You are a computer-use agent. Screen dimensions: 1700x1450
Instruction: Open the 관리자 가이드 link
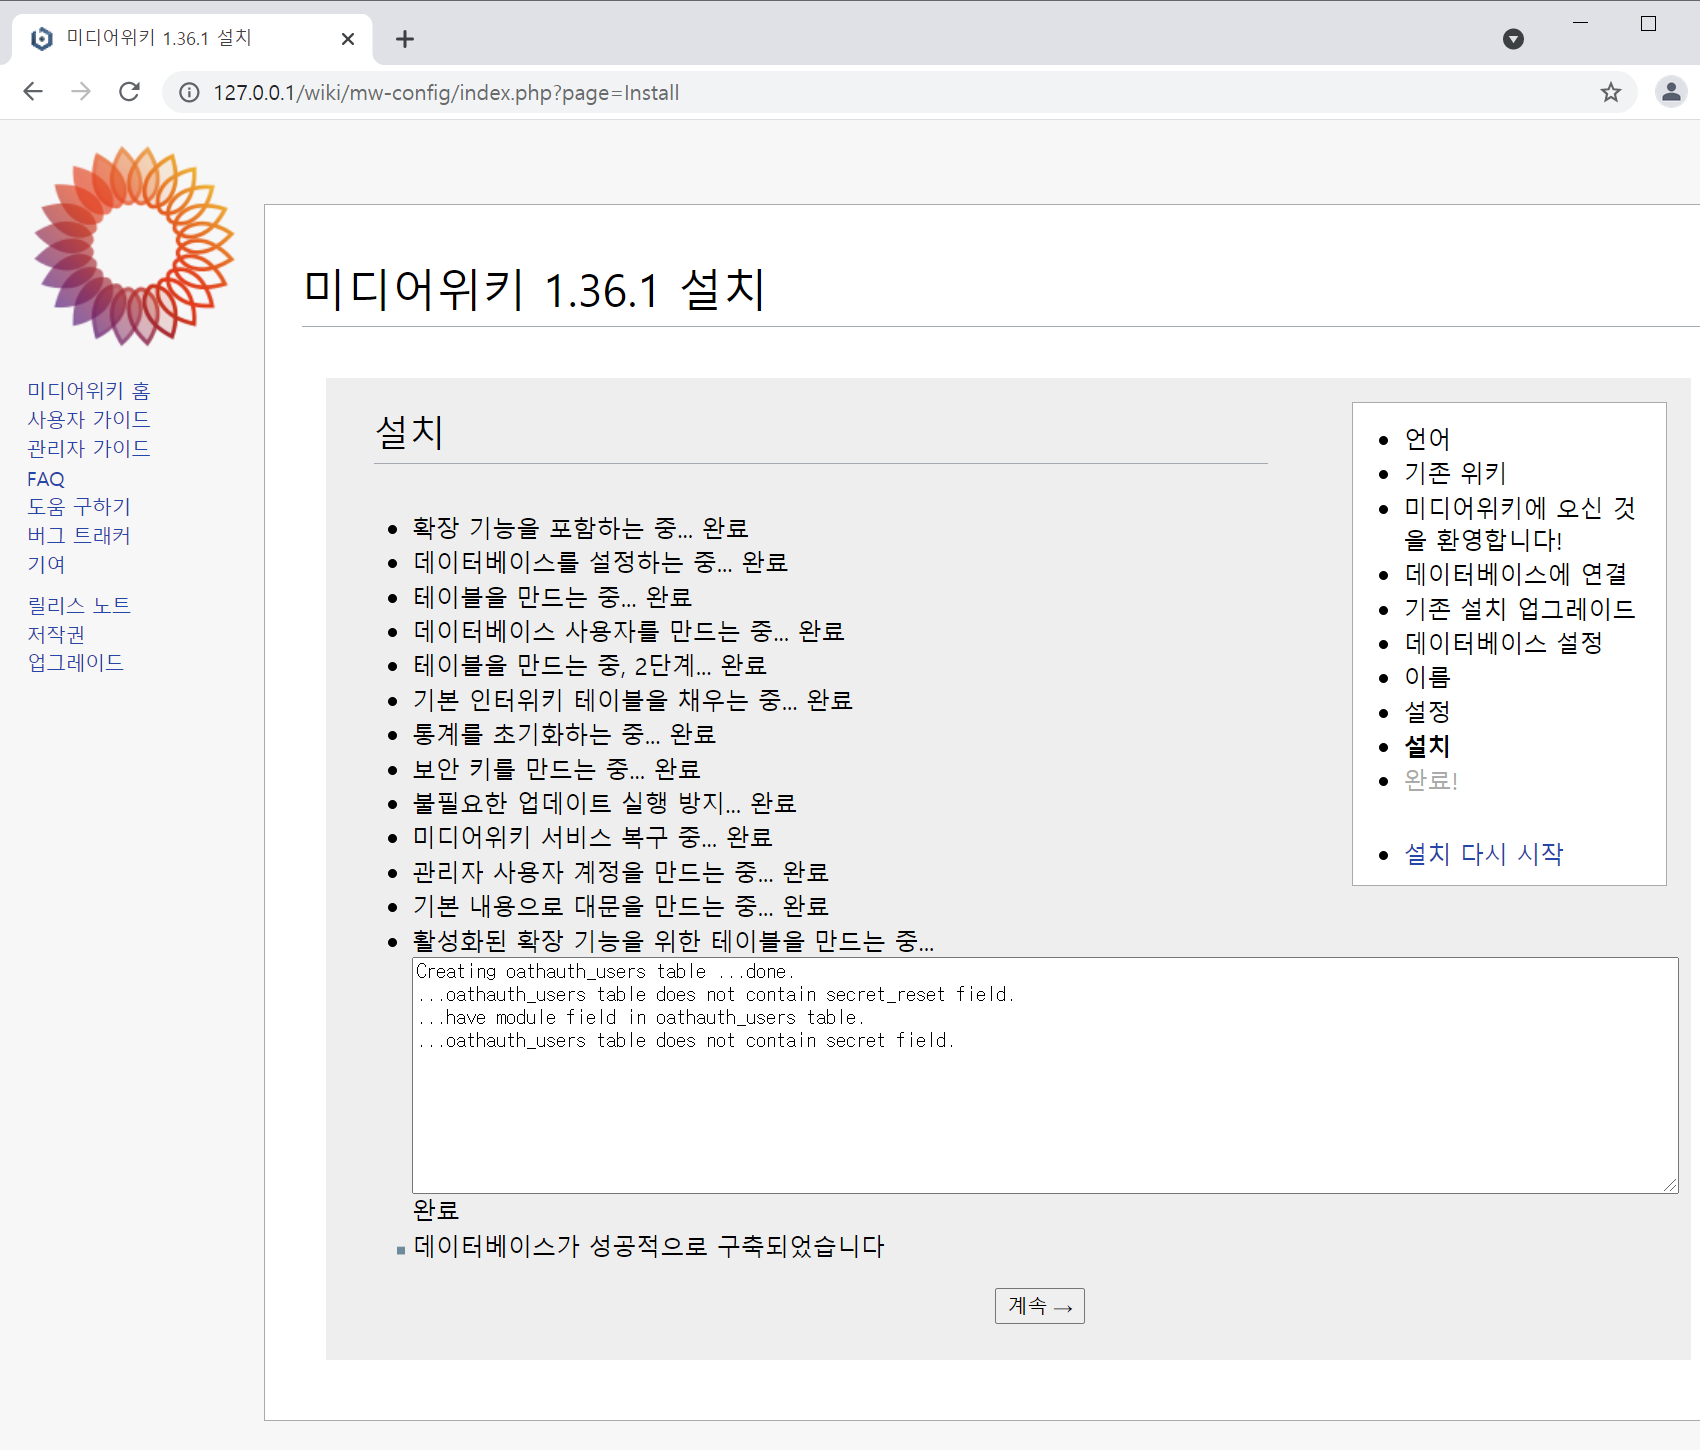point(88,448)
